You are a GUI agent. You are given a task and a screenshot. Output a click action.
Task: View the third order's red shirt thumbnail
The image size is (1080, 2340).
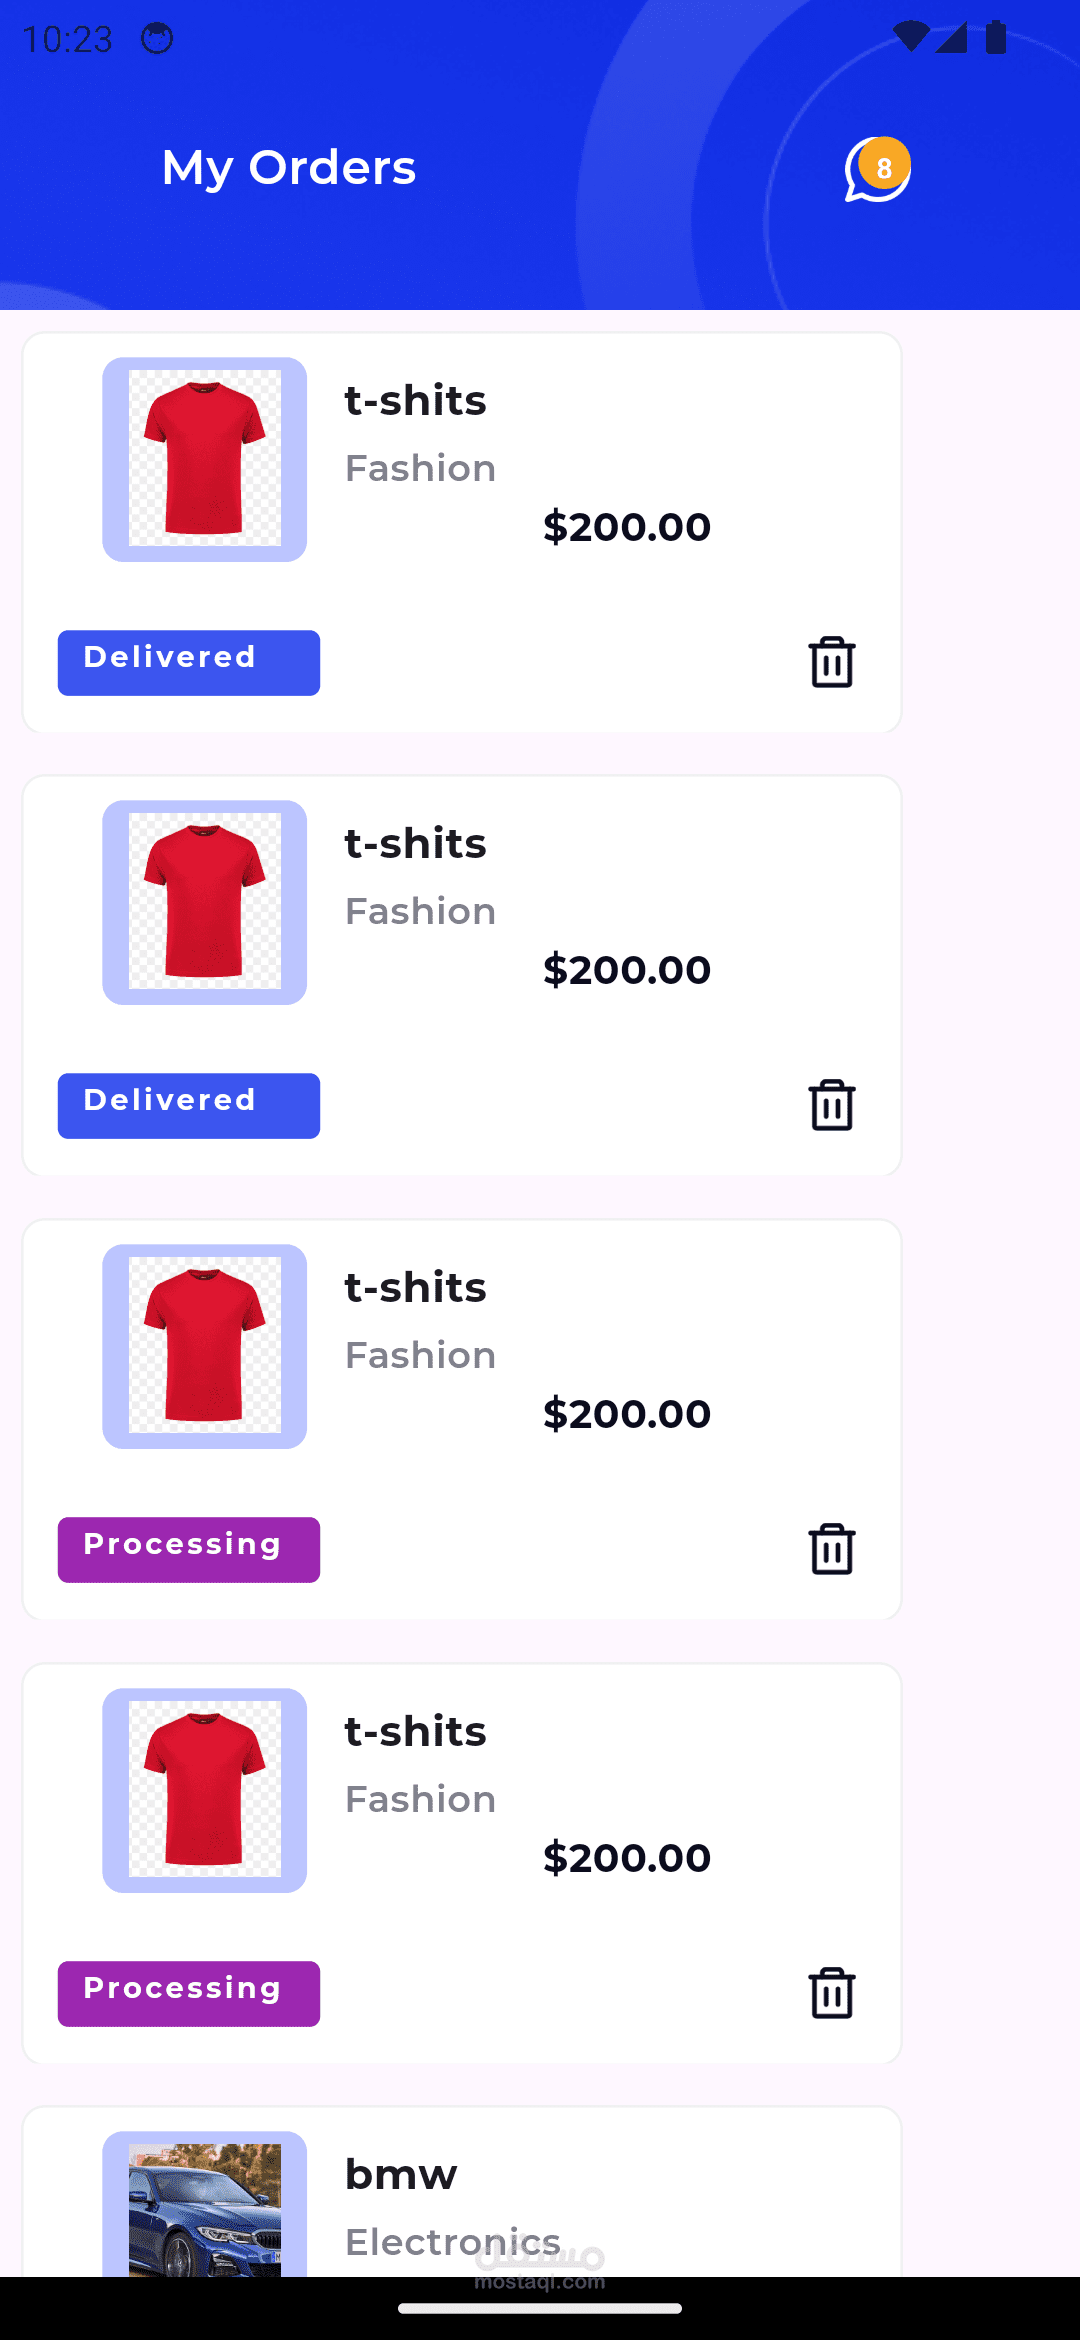[x=205, y=1346]
